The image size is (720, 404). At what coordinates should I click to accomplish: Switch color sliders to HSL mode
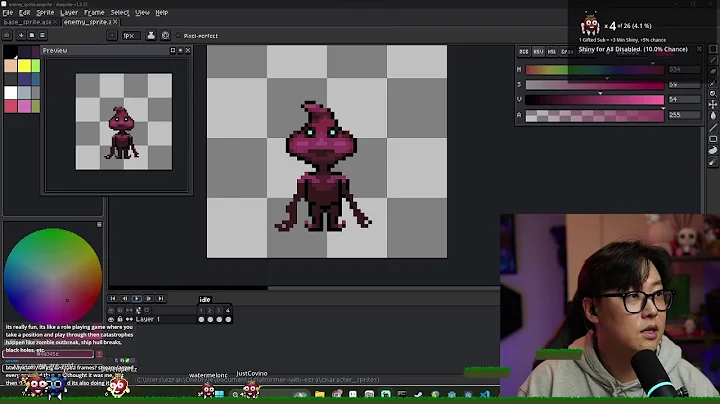552,52
